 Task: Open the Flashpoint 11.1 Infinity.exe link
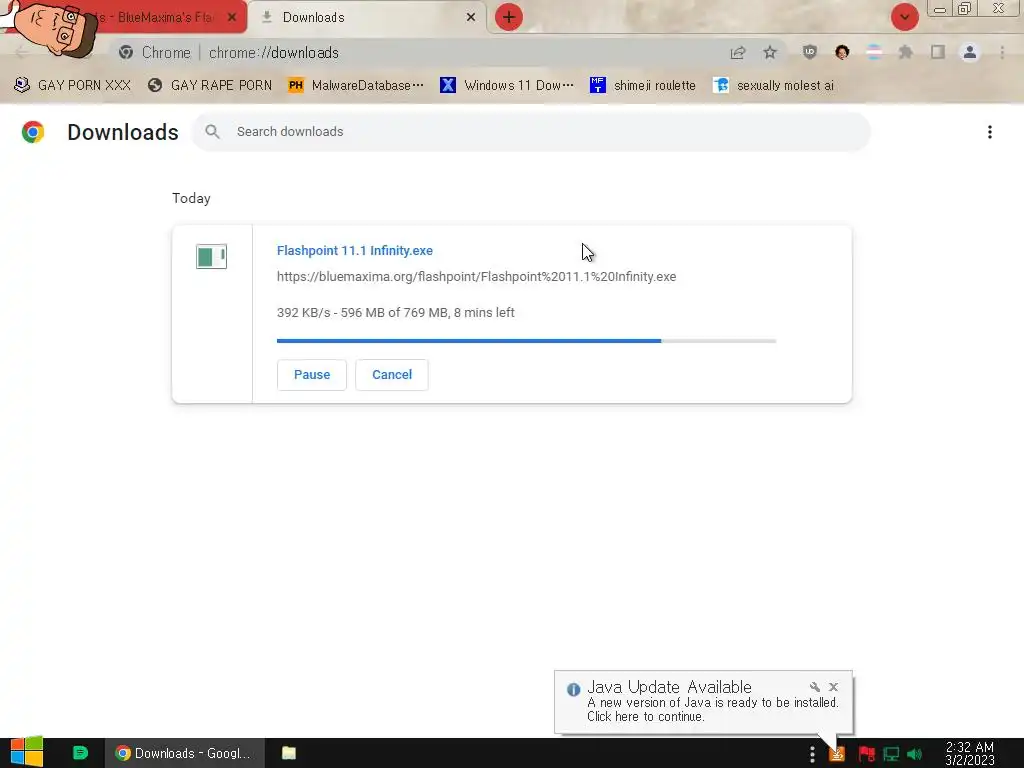tap(355, 251)
